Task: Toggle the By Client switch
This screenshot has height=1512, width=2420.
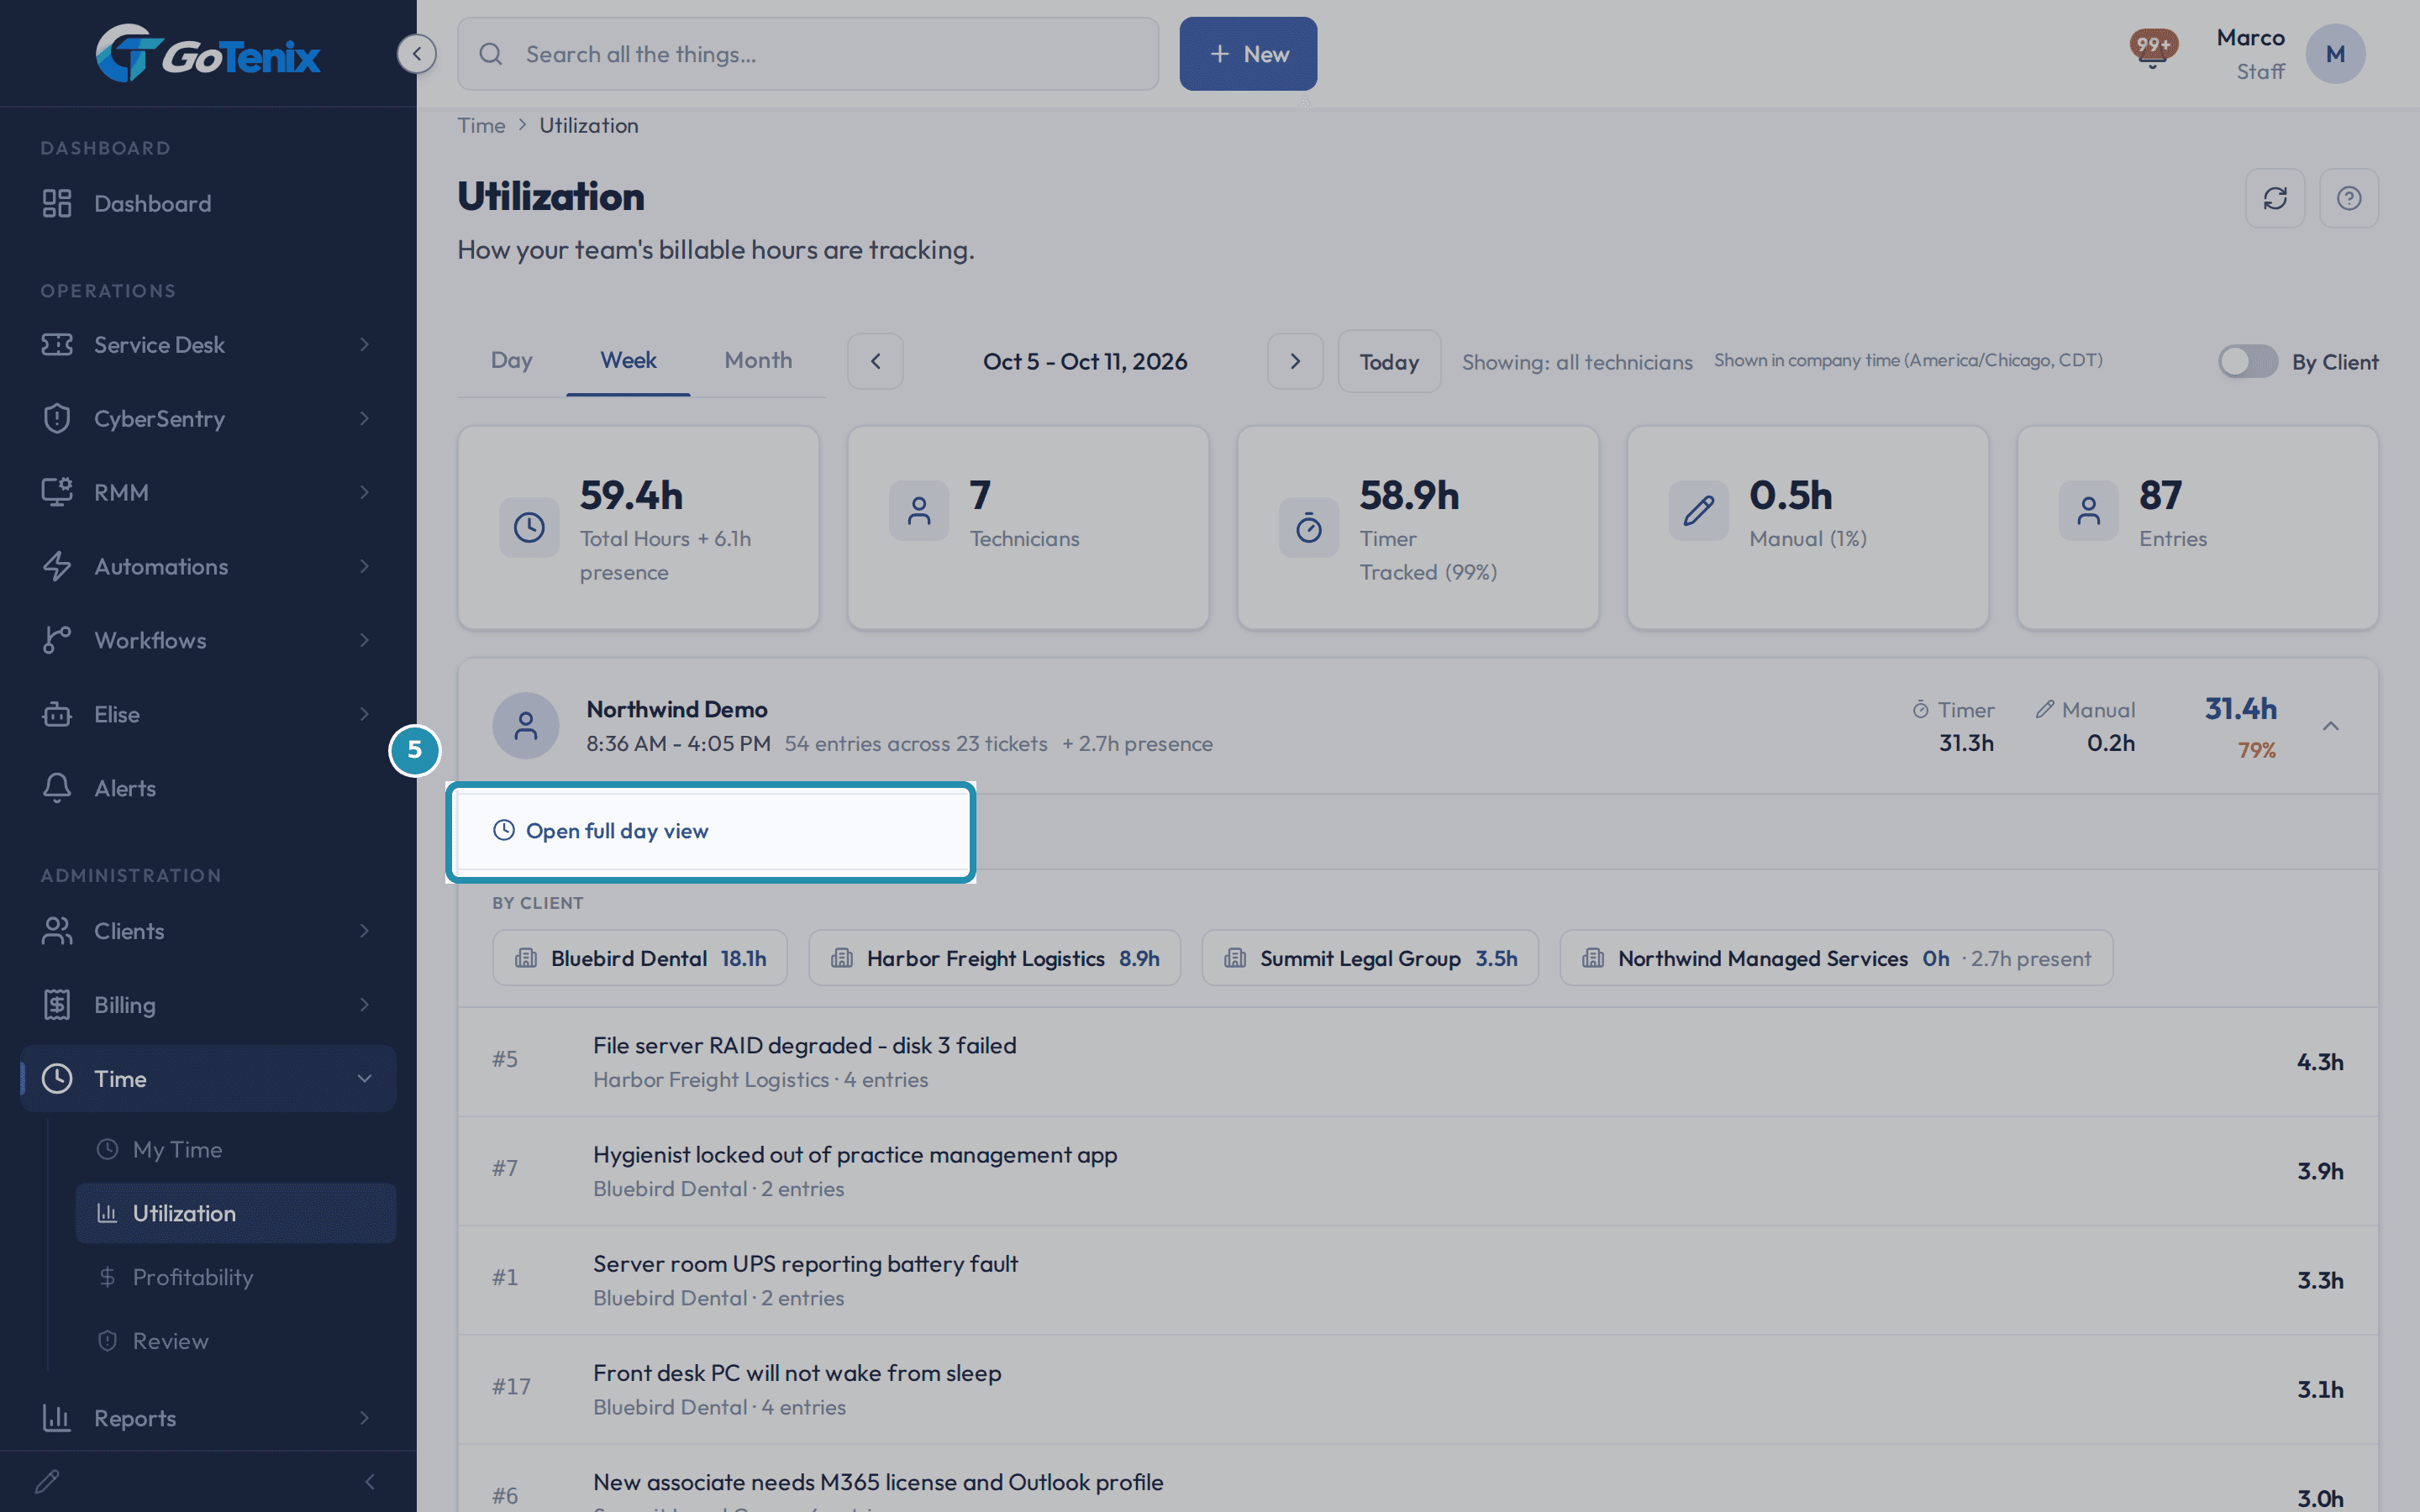Action: pos(2248,361)
